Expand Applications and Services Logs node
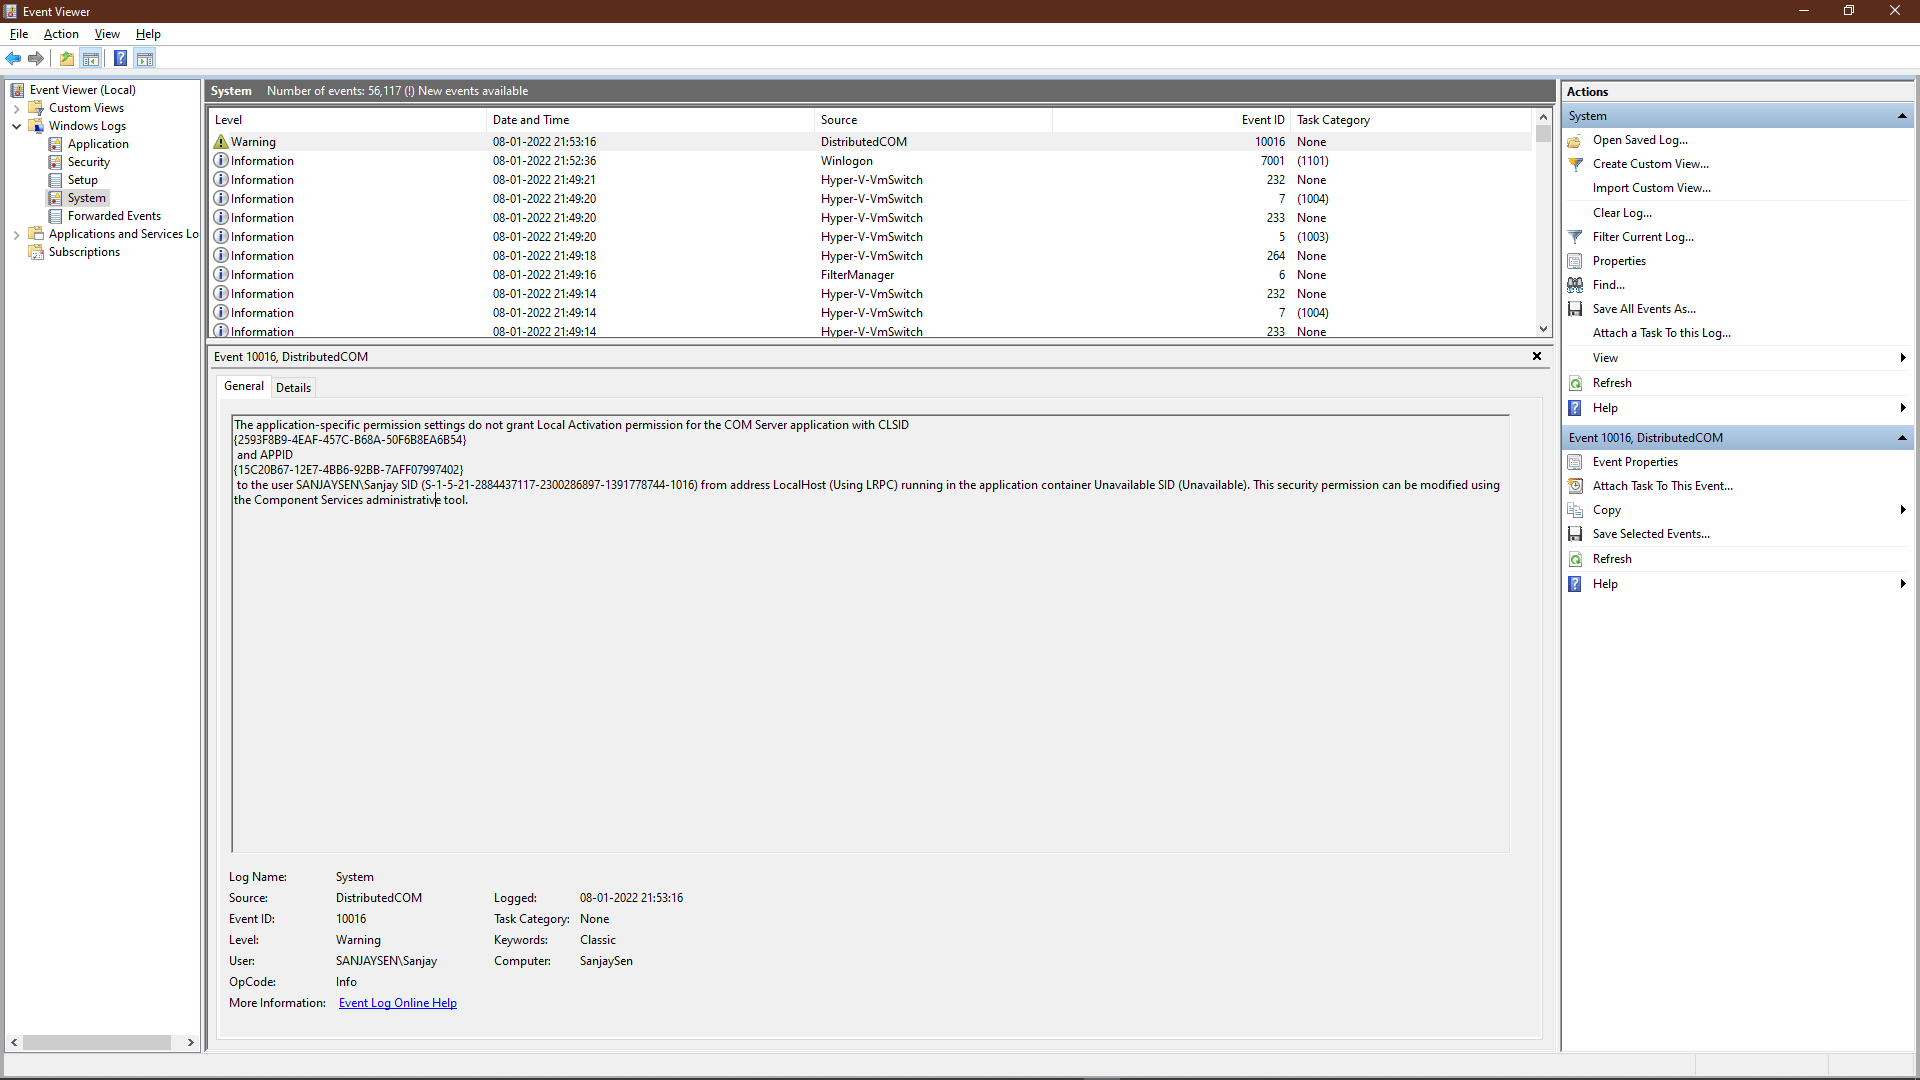The height and width of the screenshot is (1080, 1920). pos(16,235)
